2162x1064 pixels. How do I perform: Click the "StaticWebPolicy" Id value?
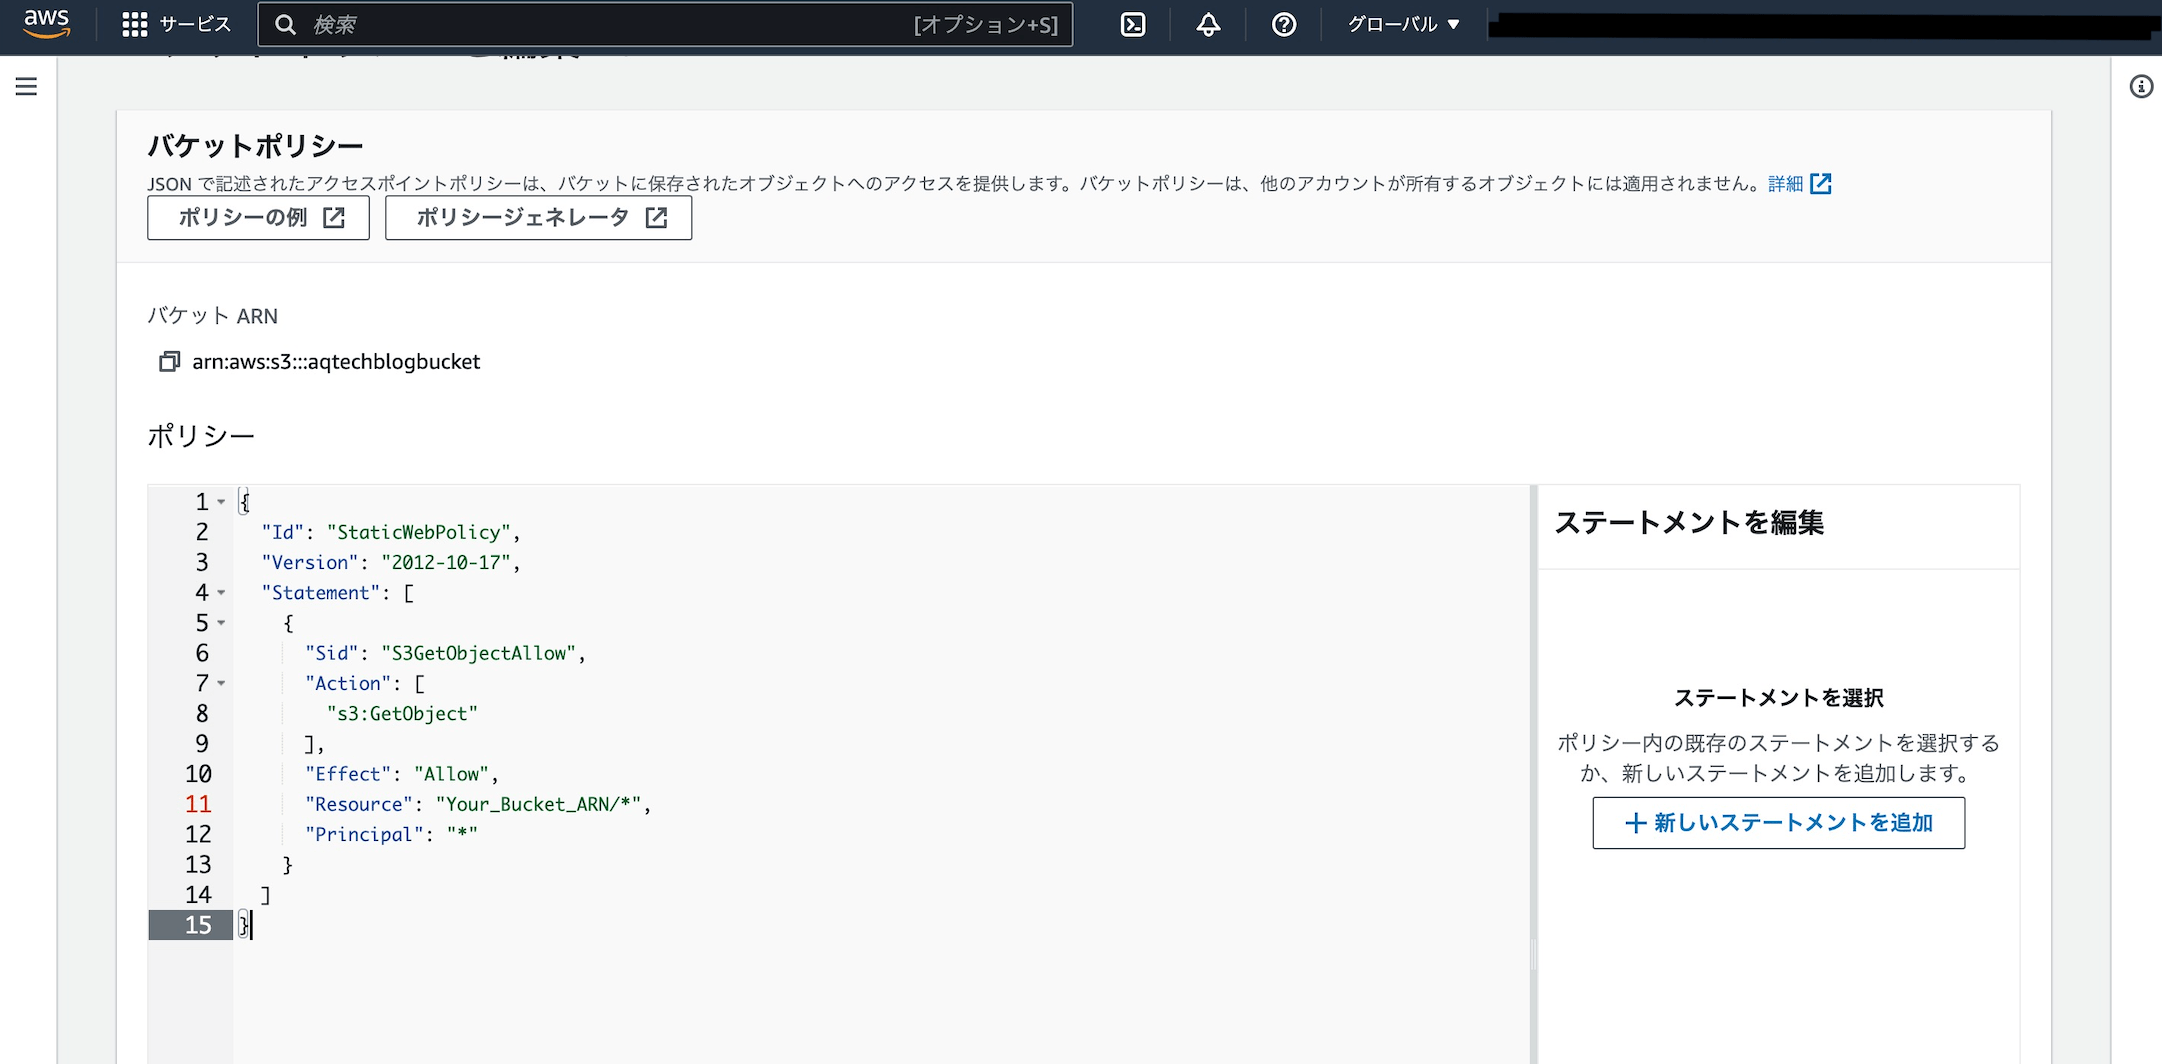(x=419, y=532)
